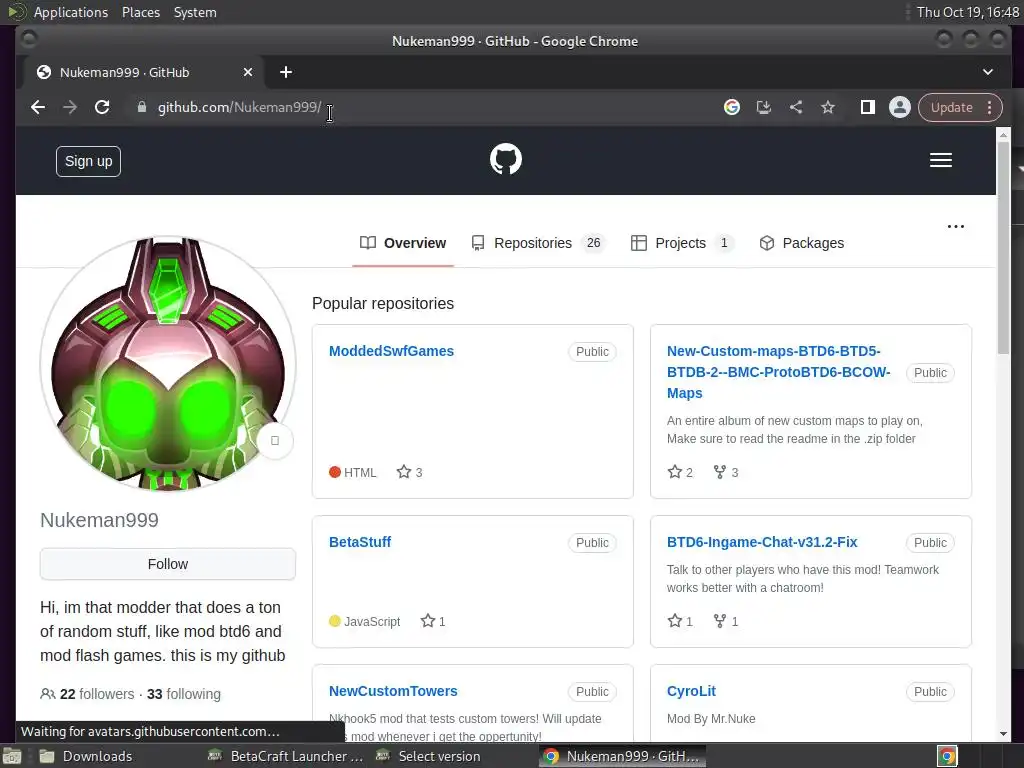Open Chrome's three-dot menu
Screen dimensions: 1024x768
click(989, 107)
